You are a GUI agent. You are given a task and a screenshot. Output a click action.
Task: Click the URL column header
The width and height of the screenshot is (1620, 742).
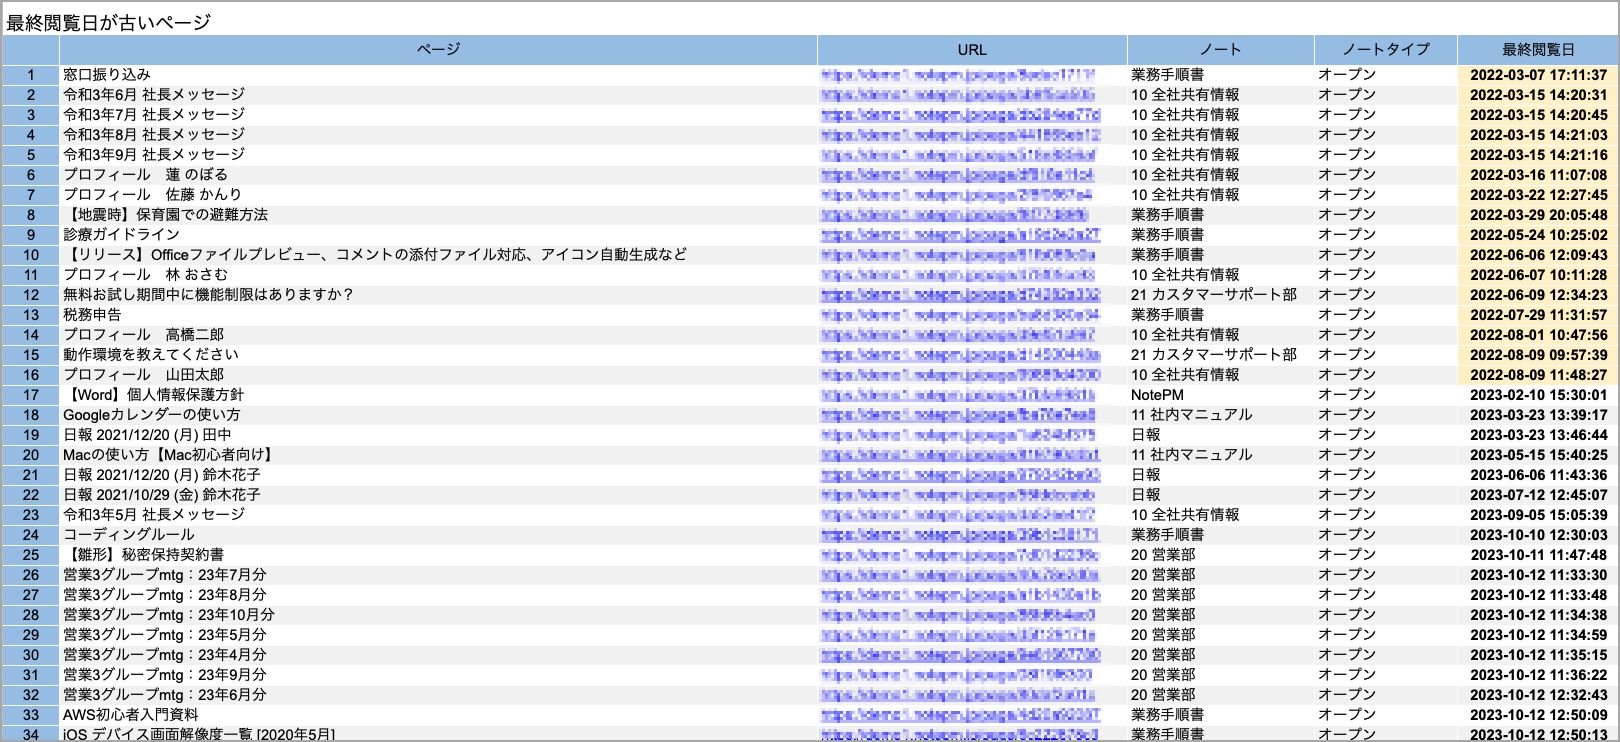(x=971, y=49)
